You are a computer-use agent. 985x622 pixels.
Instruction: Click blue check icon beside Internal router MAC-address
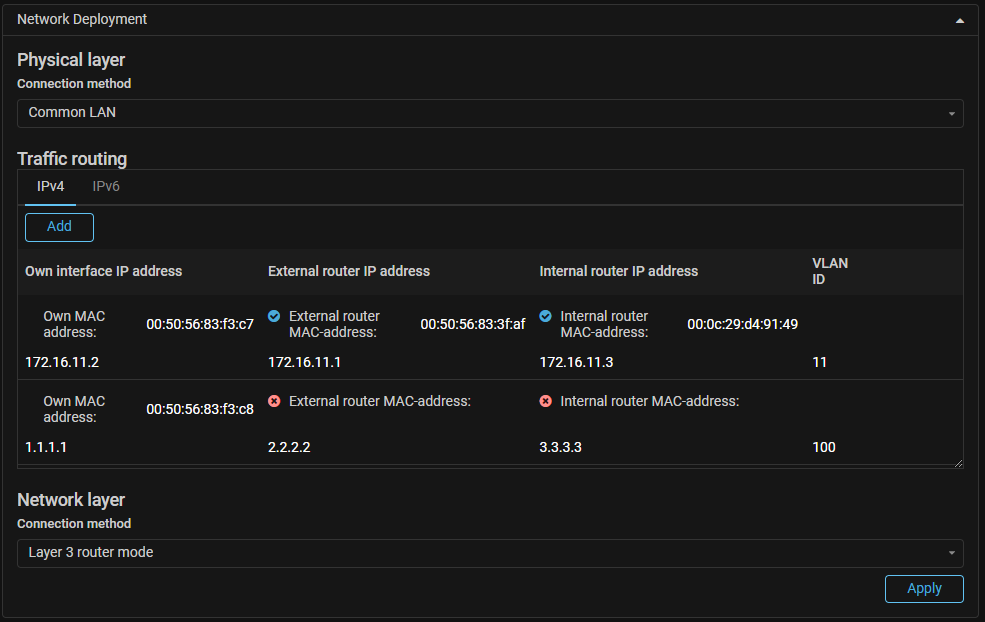(x=546, y=316)
